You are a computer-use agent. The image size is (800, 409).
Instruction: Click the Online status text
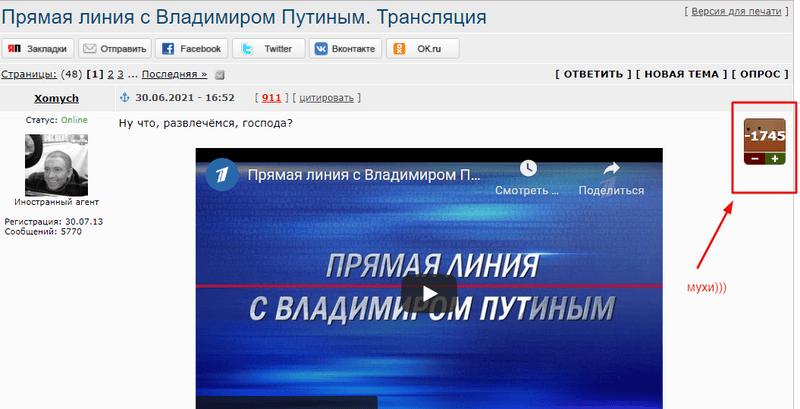coord(74,120)
